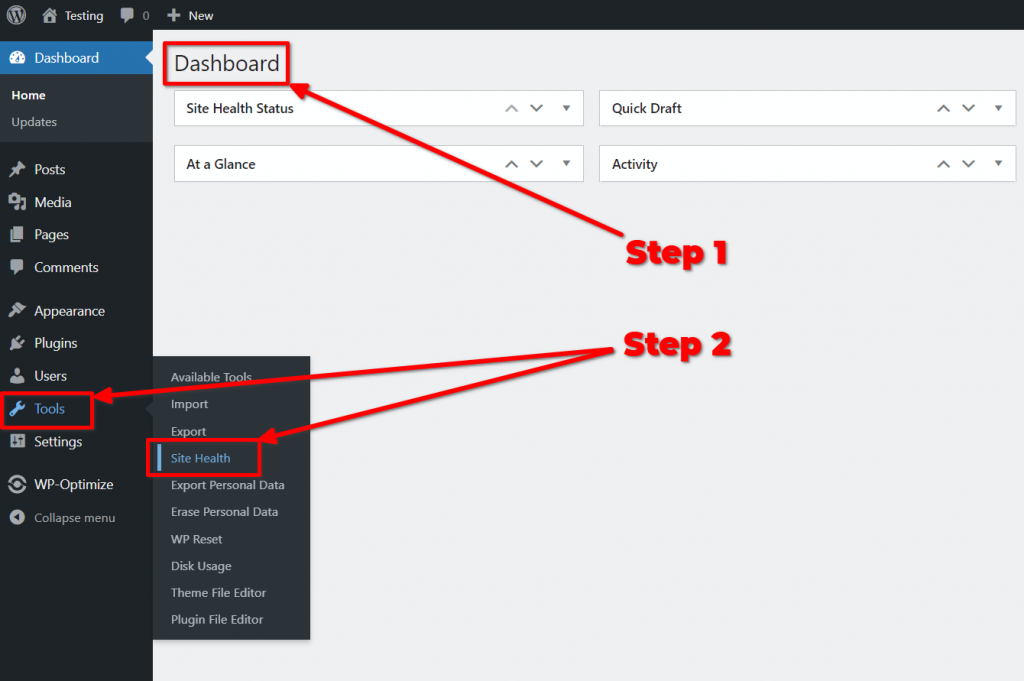1024x681 pixels.
Task: Select WP Reset from Tools submenu
Action: tap(197, 539)
